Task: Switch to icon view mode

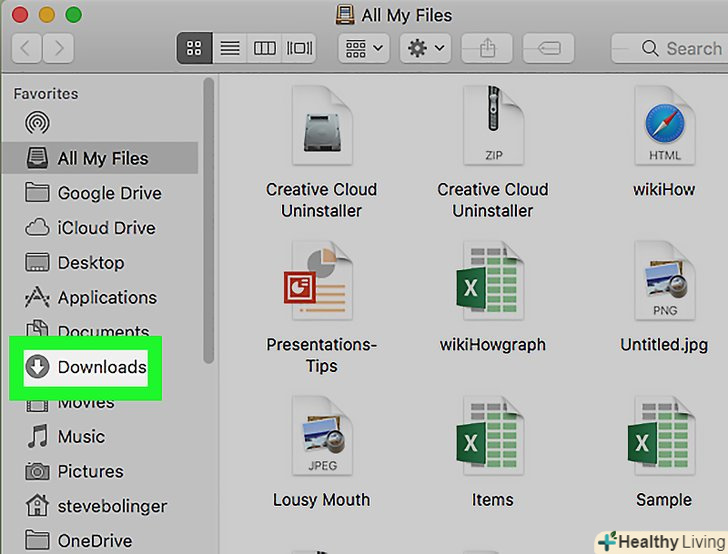Action: click(x=194, y=48)
